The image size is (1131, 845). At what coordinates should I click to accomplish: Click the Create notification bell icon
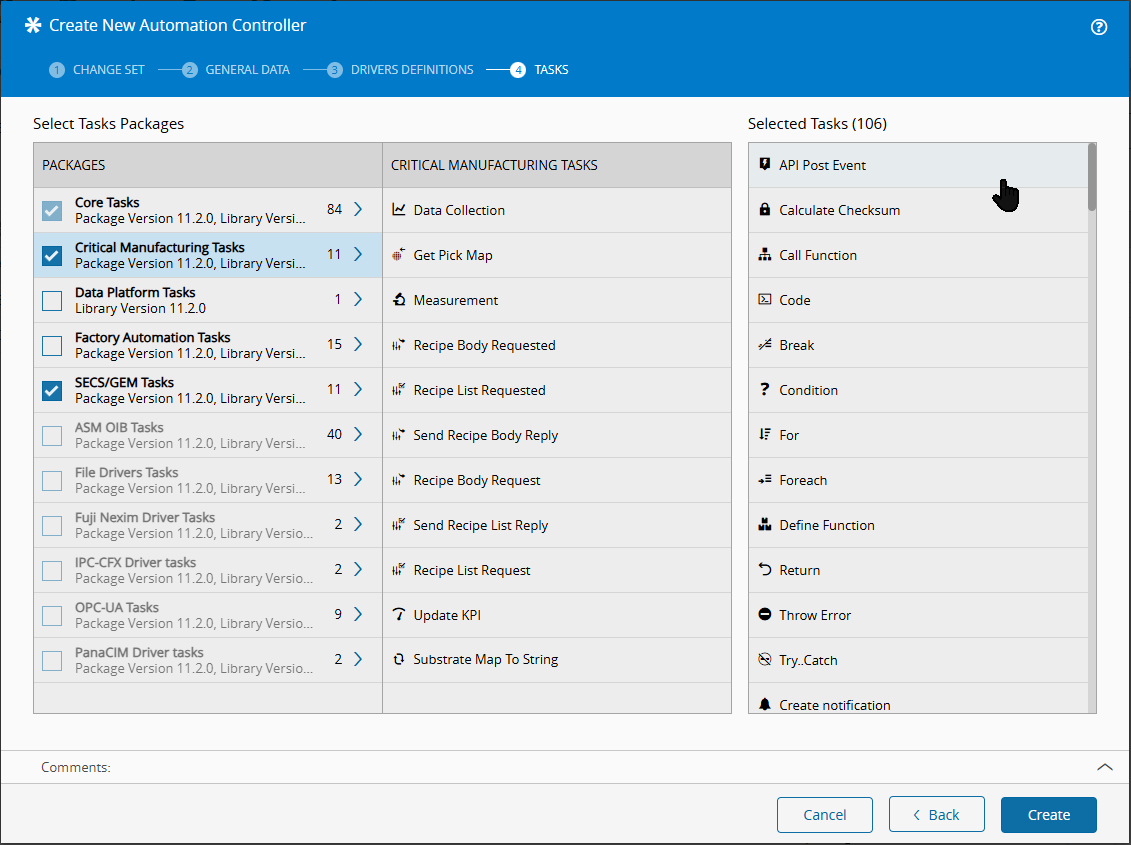click(765, 705)
